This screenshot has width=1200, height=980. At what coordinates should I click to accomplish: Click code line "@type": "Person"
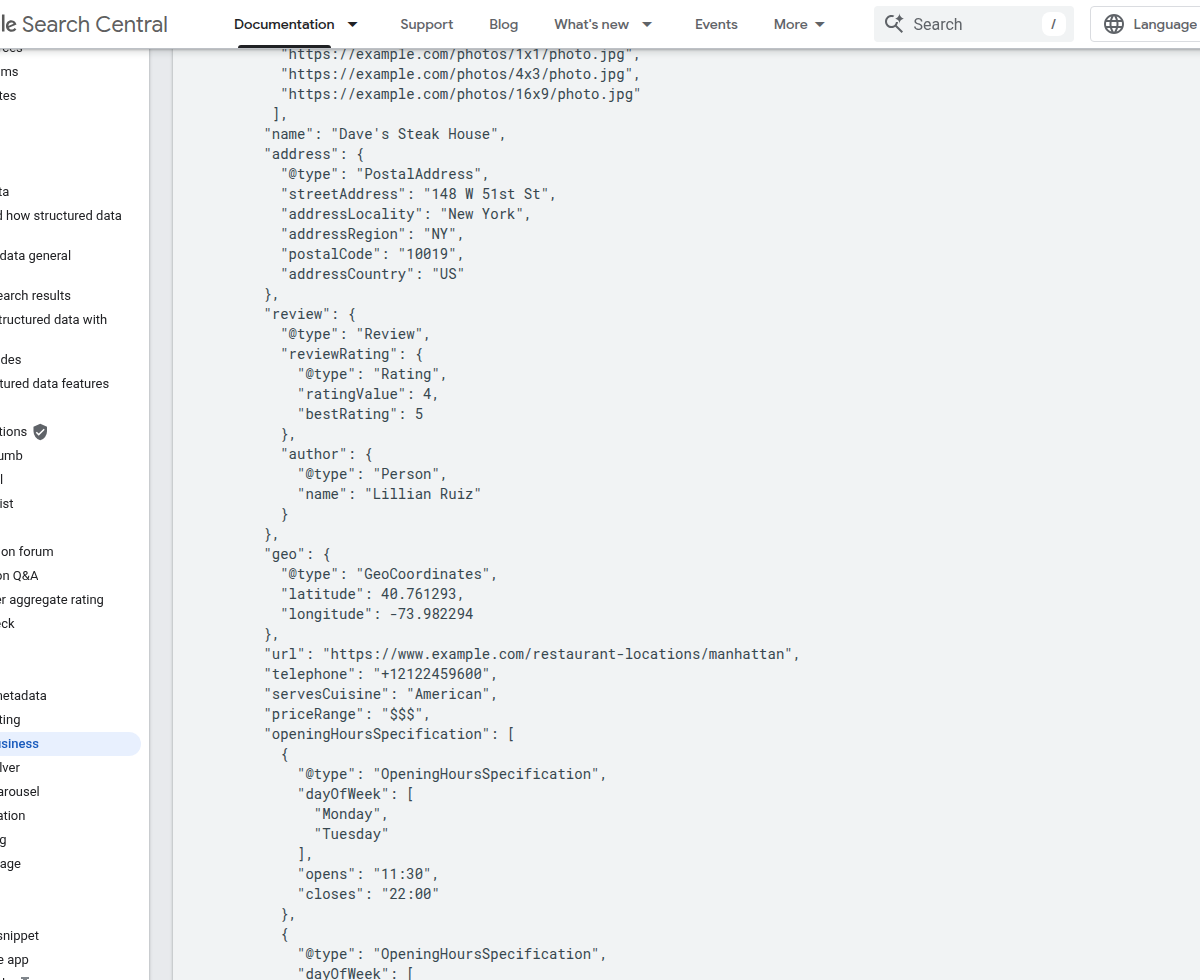[372, 474]
